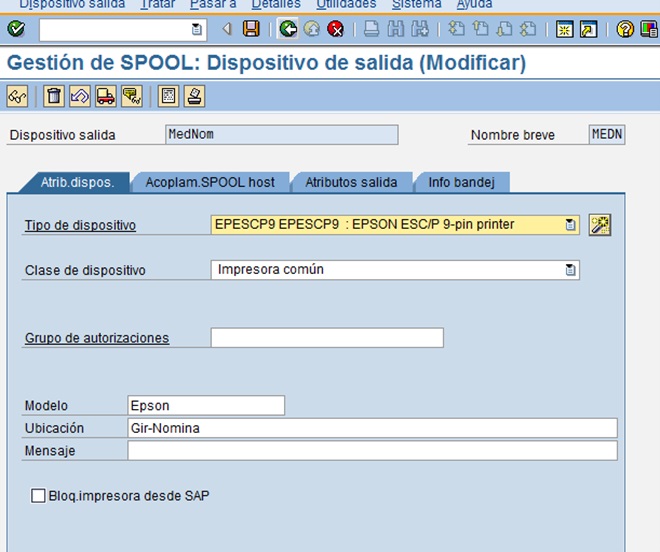Open the Clase de dispositivo dropdown list

[x=570, y=270]
